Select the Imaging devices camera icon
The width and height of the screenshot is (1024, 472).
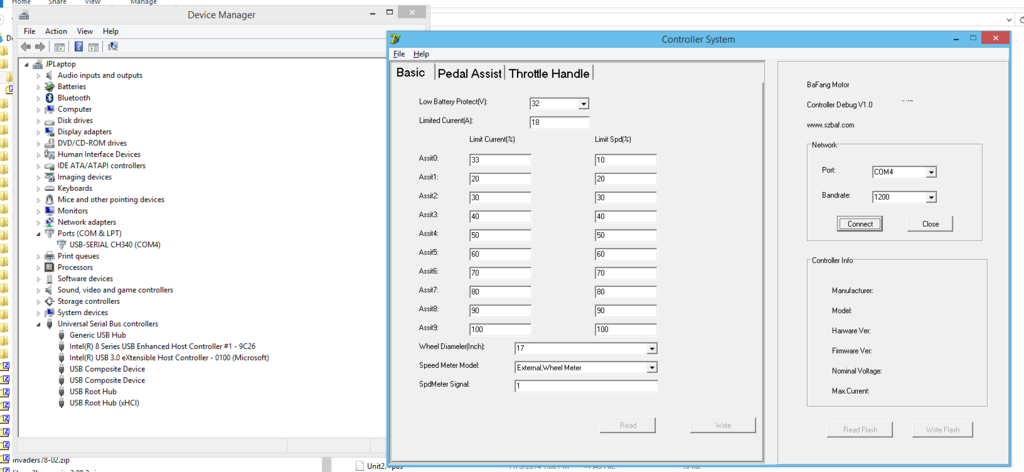[50, 177]
